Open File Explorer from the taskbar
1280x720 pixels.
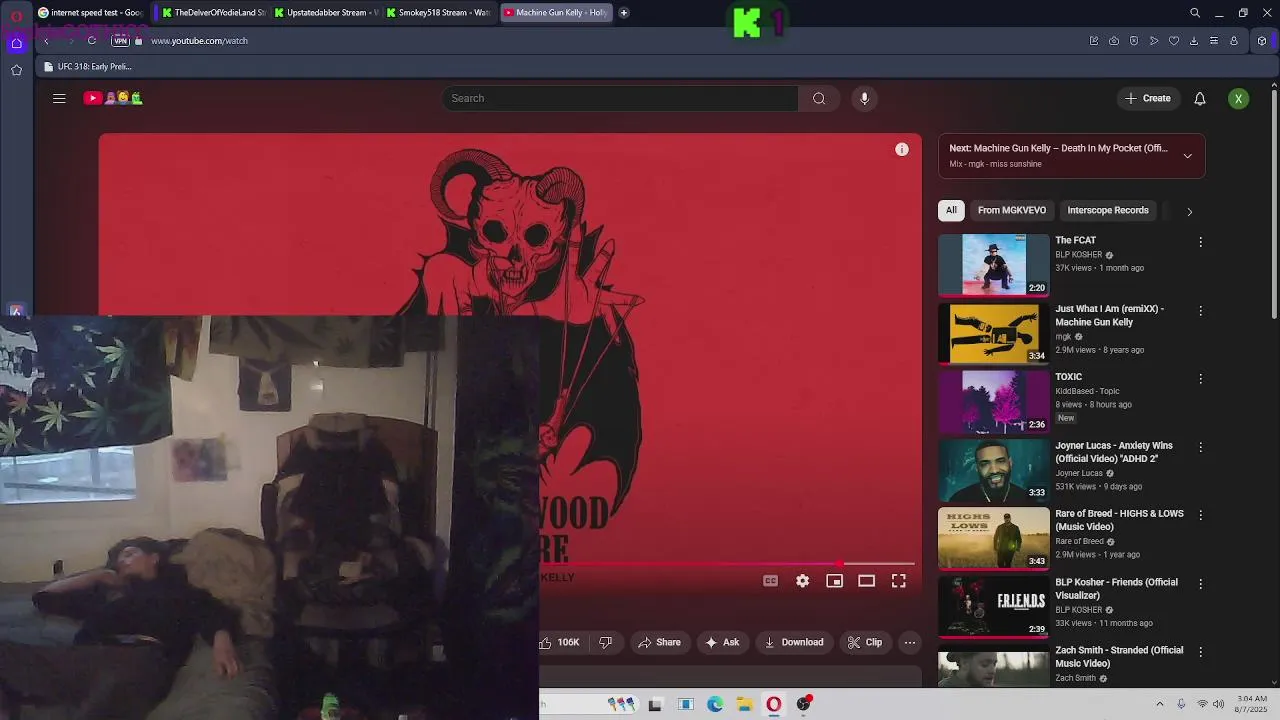[x=745, y=704]
